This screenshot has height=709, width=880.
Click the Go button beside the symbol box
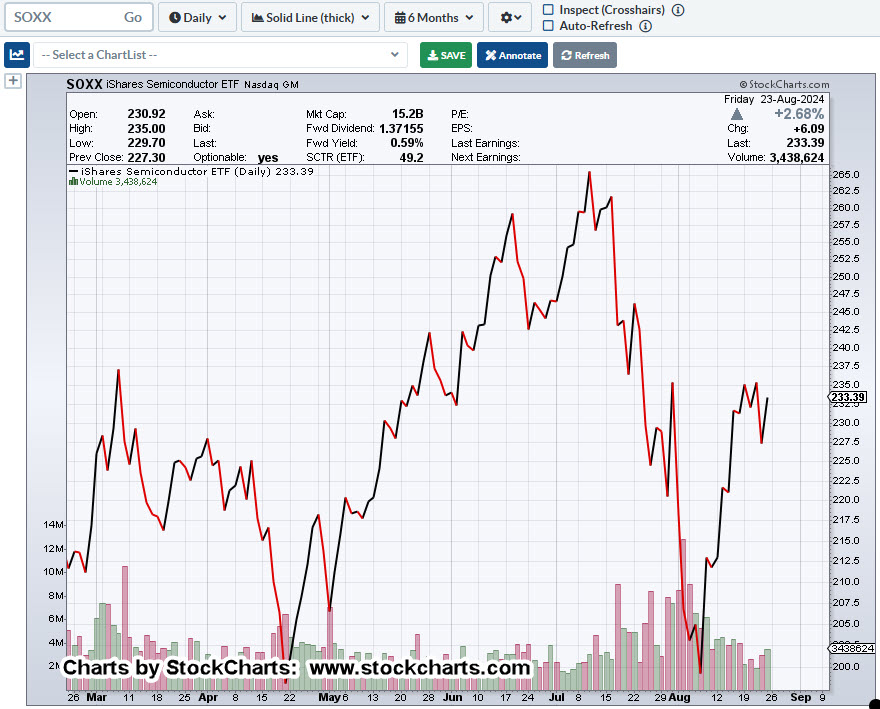[133, 17]
